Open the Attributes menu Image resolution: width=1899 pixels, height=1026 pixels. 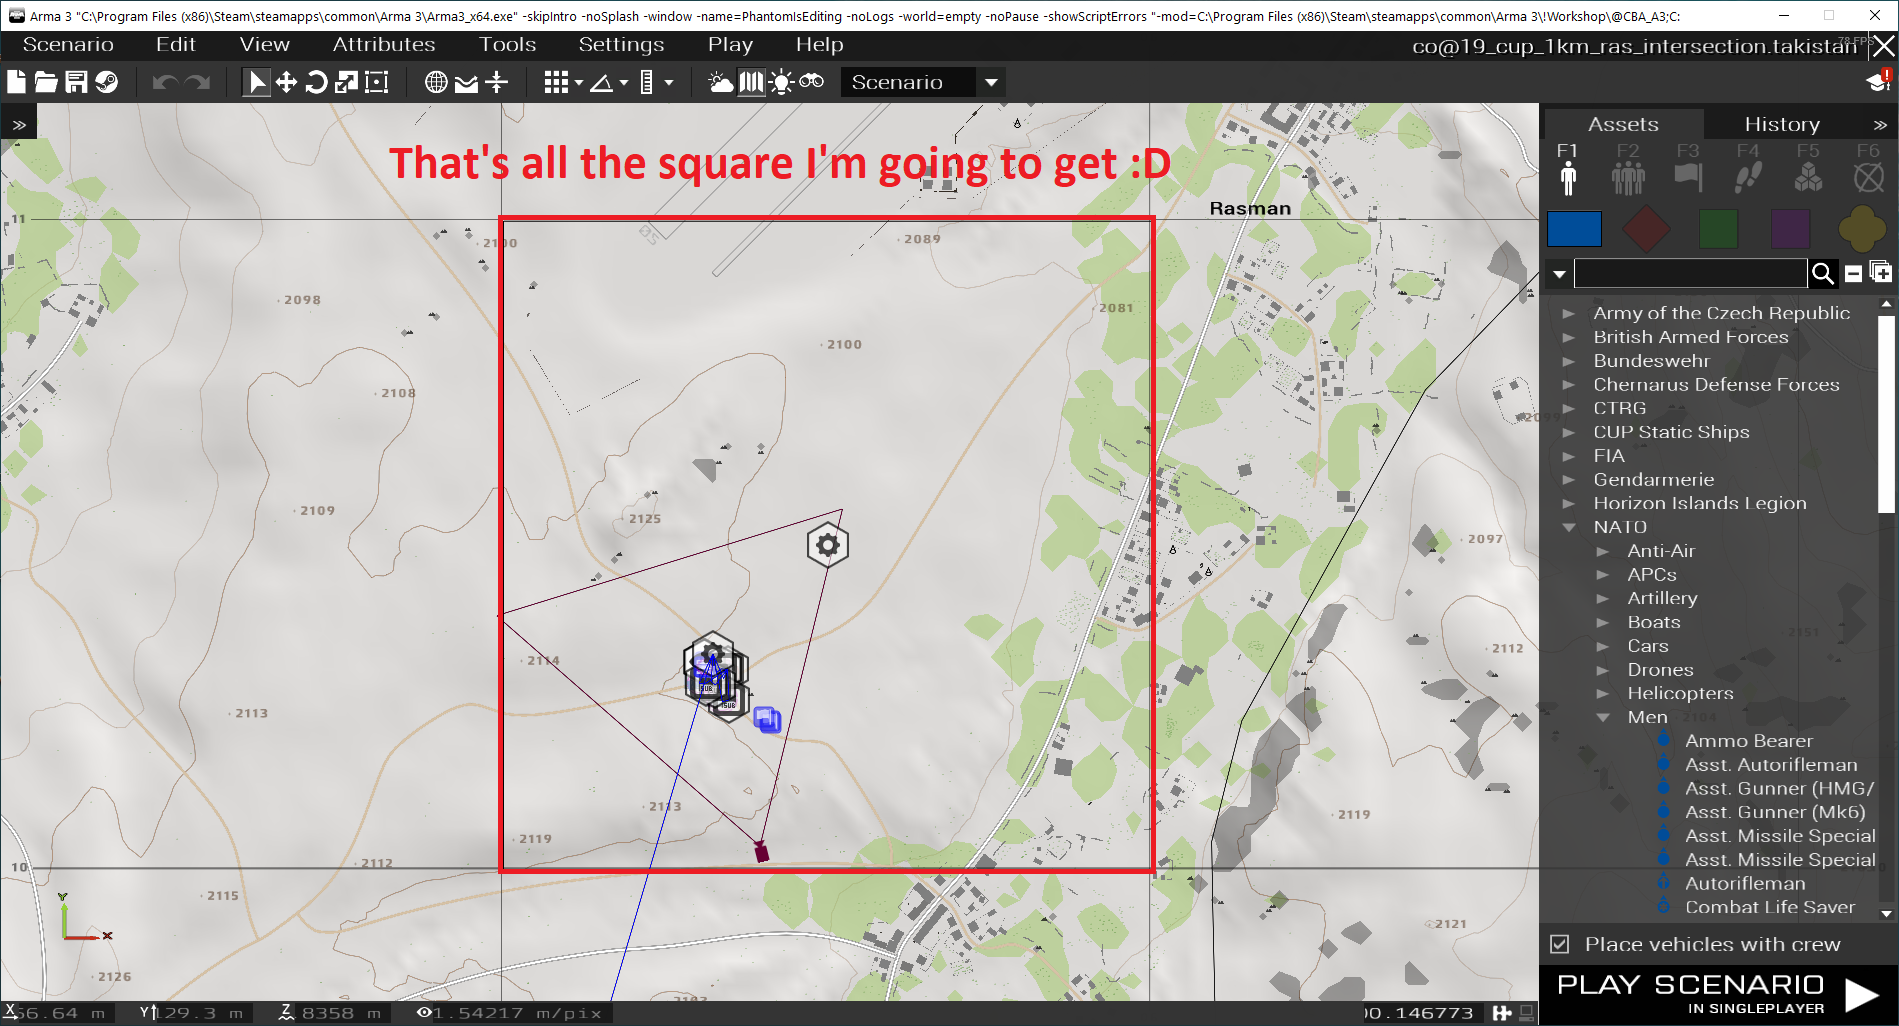[x=384, y=44]
